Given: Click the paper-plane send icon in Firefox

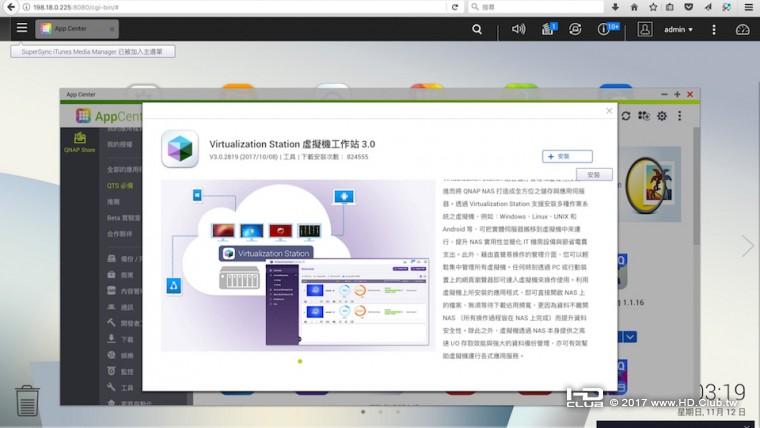Looking at the screenshot, I should [x=708, y=7].
